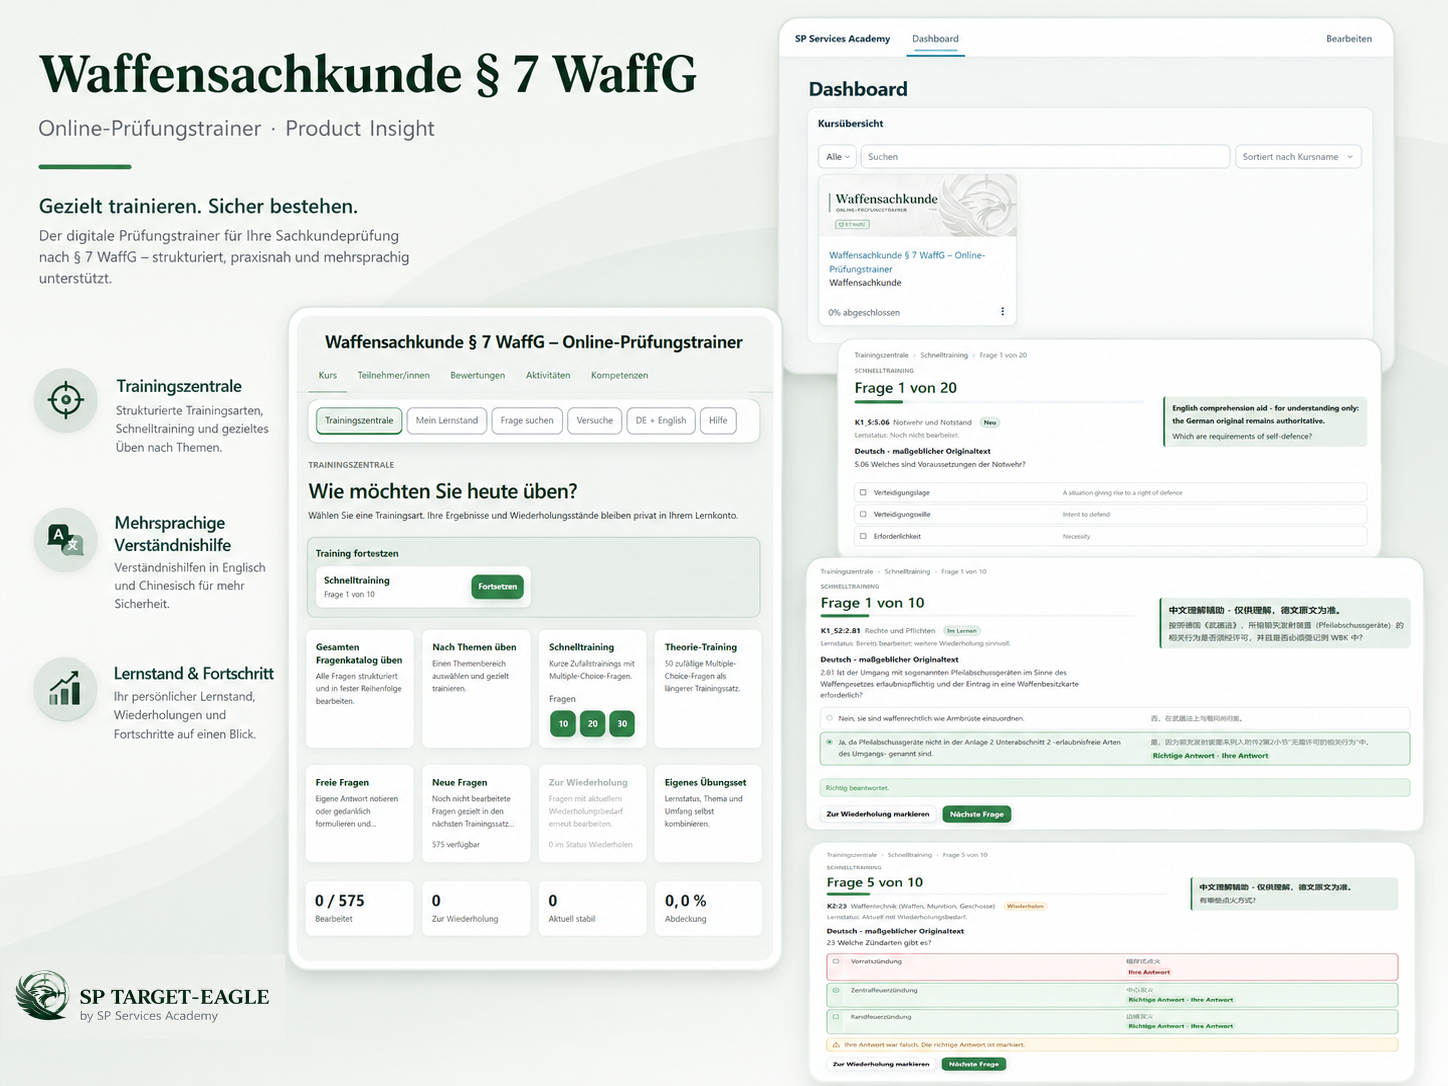Select the 'Mein Lernstand' pill button
The width and height of the screenshot is (1448, 1086).
tap(447, 421)
